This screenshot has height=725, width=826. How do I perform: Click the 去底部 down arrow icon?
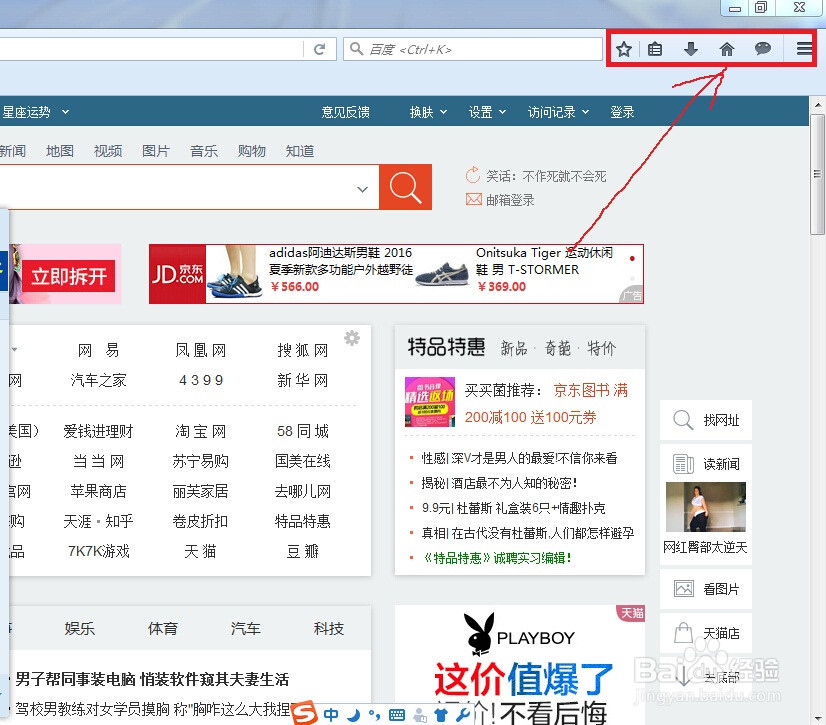tap(683, 675)
